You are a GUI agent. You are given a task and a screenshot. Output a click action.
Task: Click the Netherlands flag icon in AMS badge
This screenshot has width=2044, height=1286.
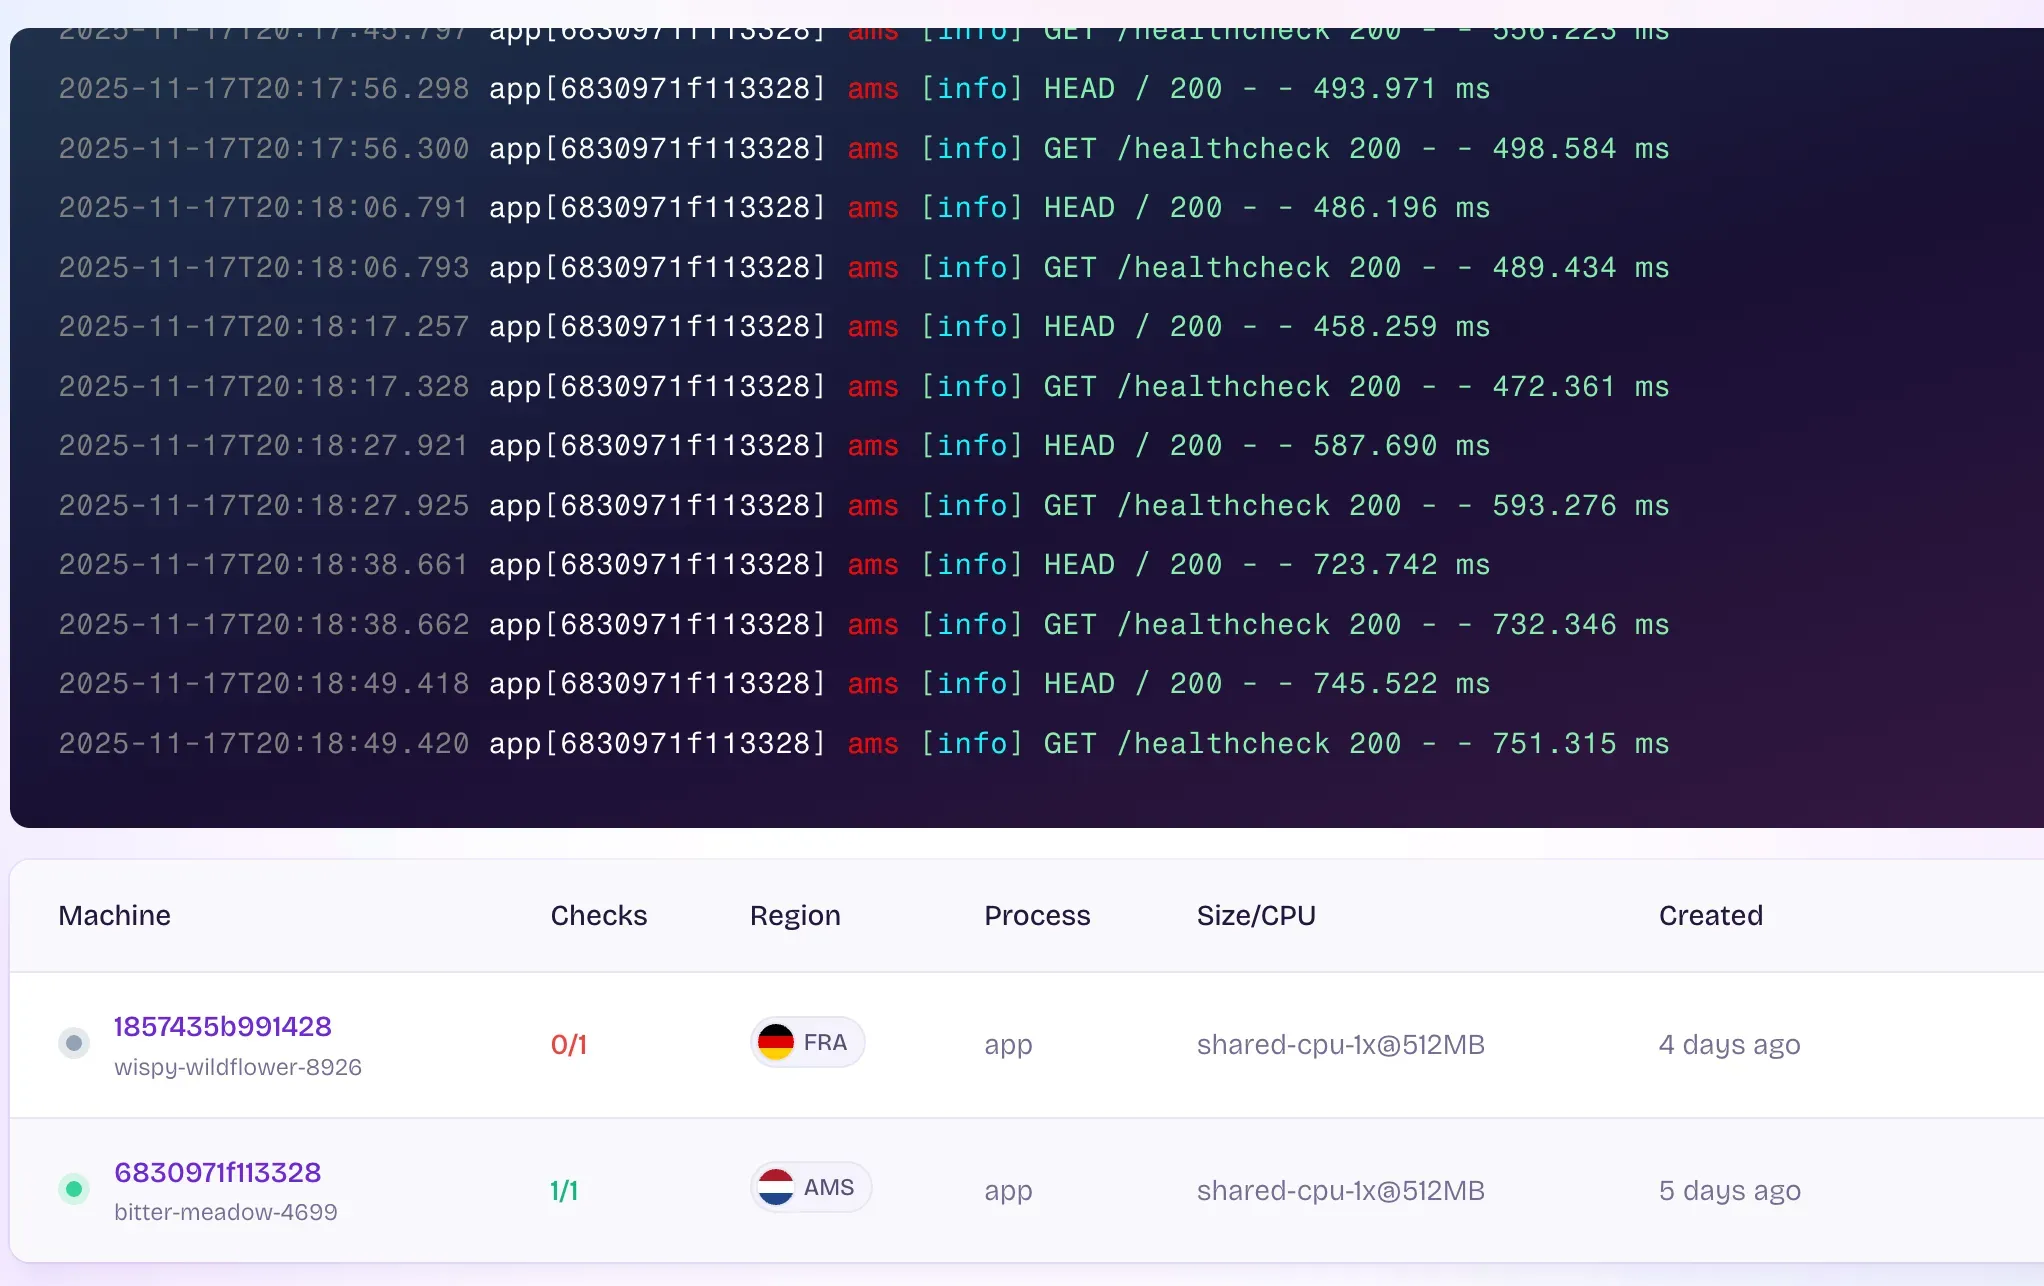point(776,1188)
